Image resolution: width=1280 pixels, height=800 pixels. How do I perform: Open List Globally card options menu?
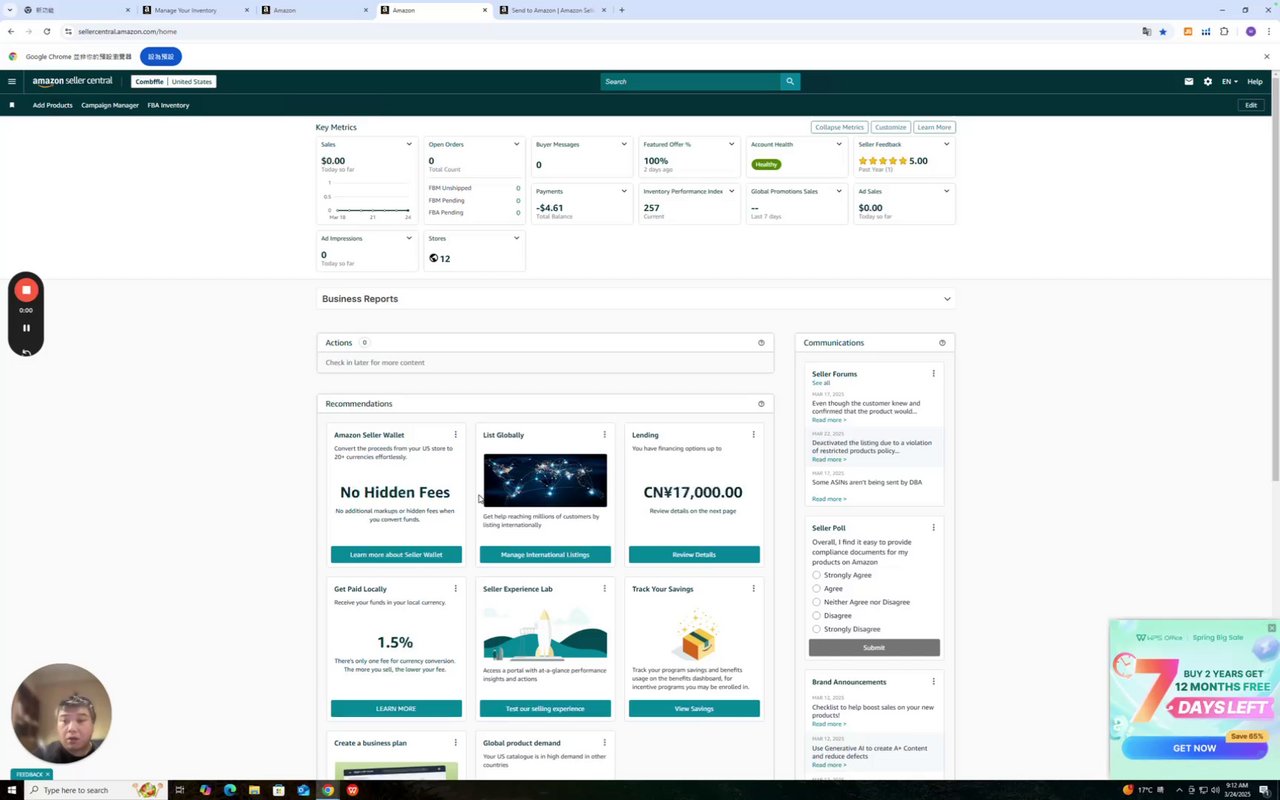(604, 435)
